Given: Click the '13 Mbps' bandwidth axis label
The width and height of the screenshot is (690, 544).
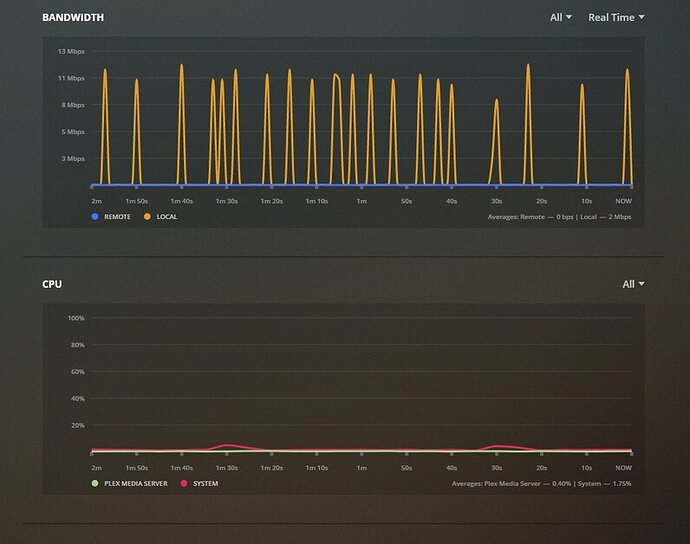Looking at the screenshot, I should click(71, 51).
